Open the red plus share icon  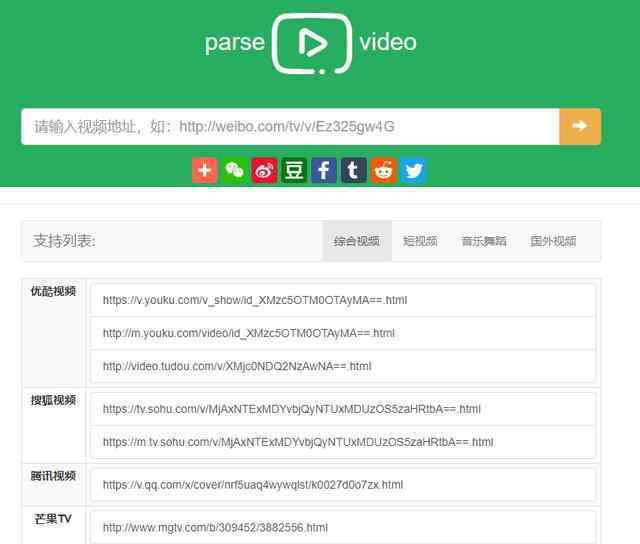click(x=204, y=170)
